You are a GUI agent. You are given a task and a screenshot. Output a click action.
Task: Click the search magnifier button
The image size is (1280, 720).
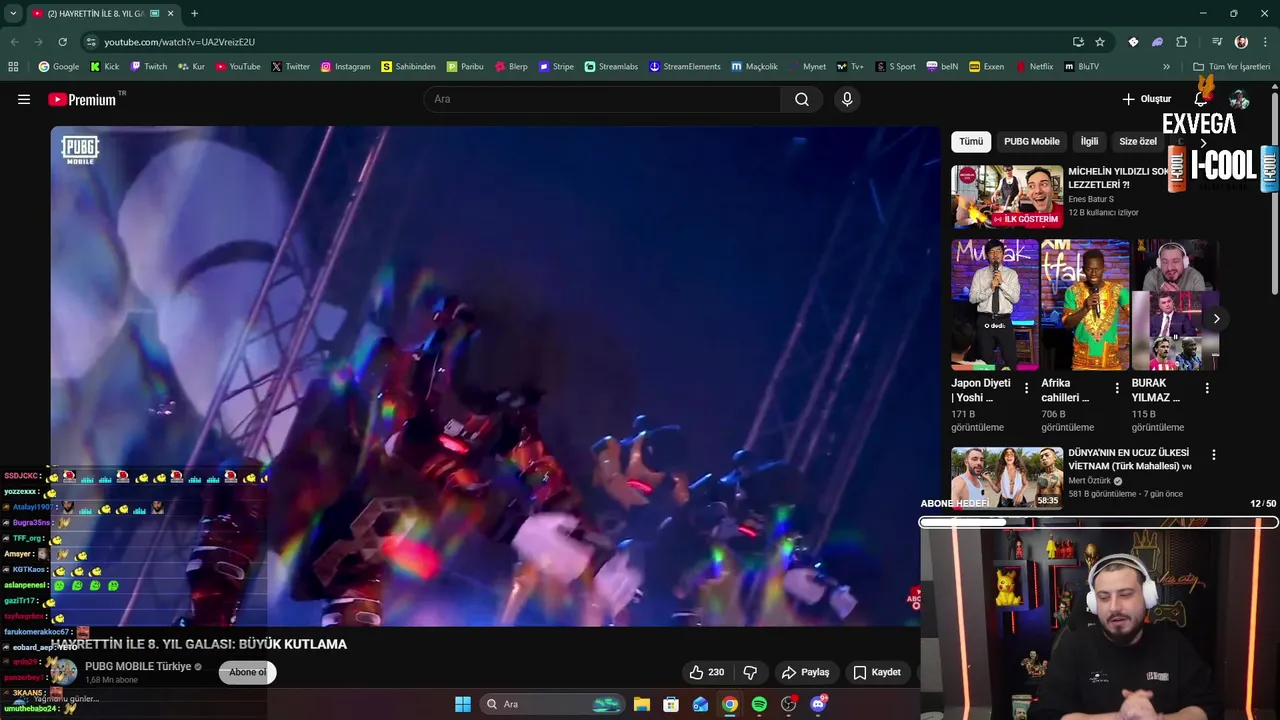click(802, 99)
